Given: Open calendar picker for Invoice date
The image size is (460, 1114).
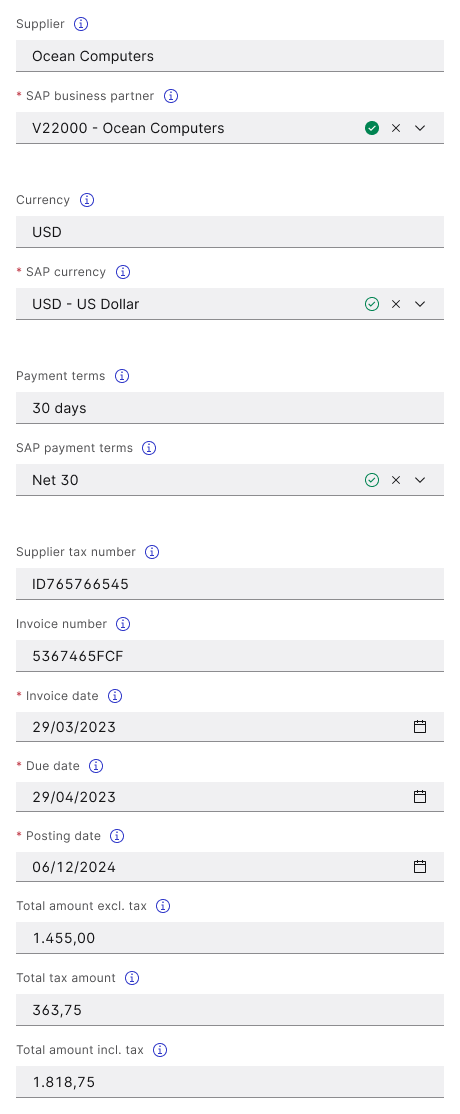Looking at the screenshot, I should [x=420, y=727].
